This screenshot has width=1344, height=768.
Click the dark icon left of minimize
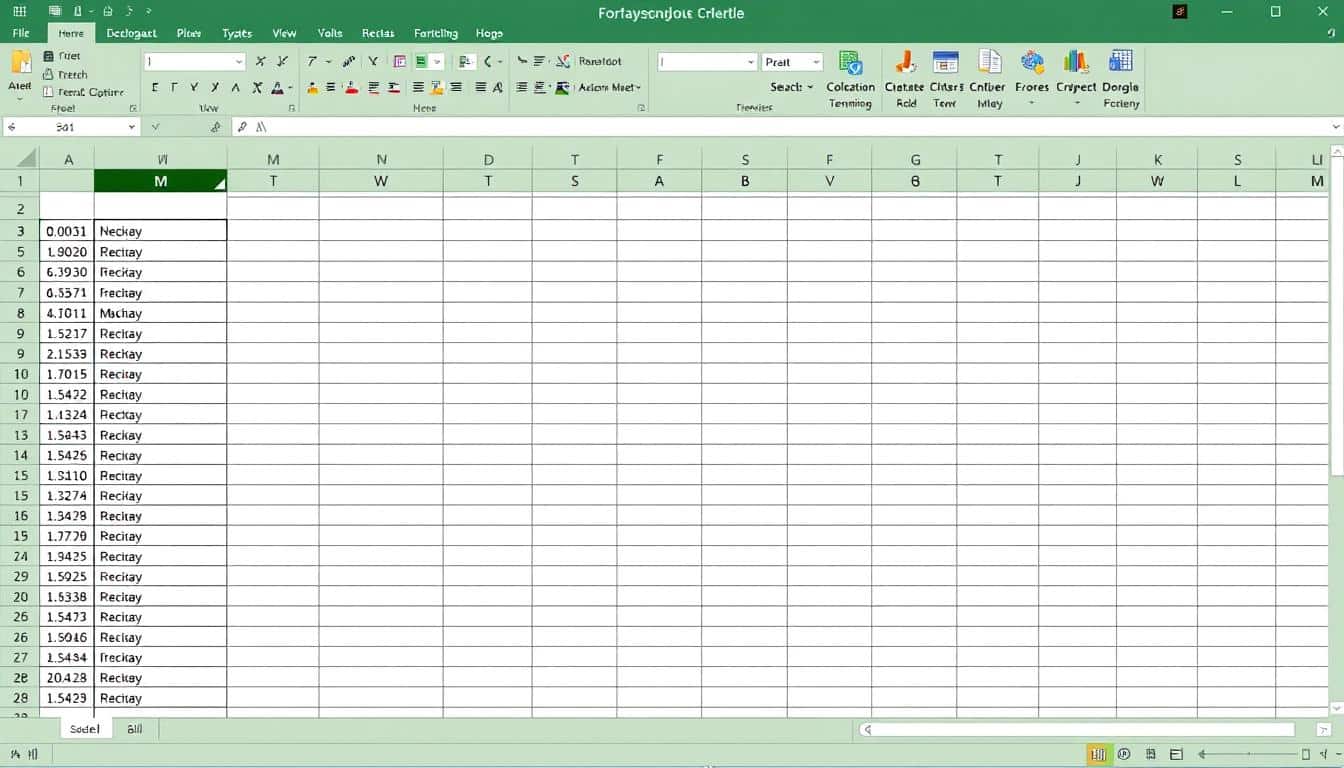(1181, 12)
